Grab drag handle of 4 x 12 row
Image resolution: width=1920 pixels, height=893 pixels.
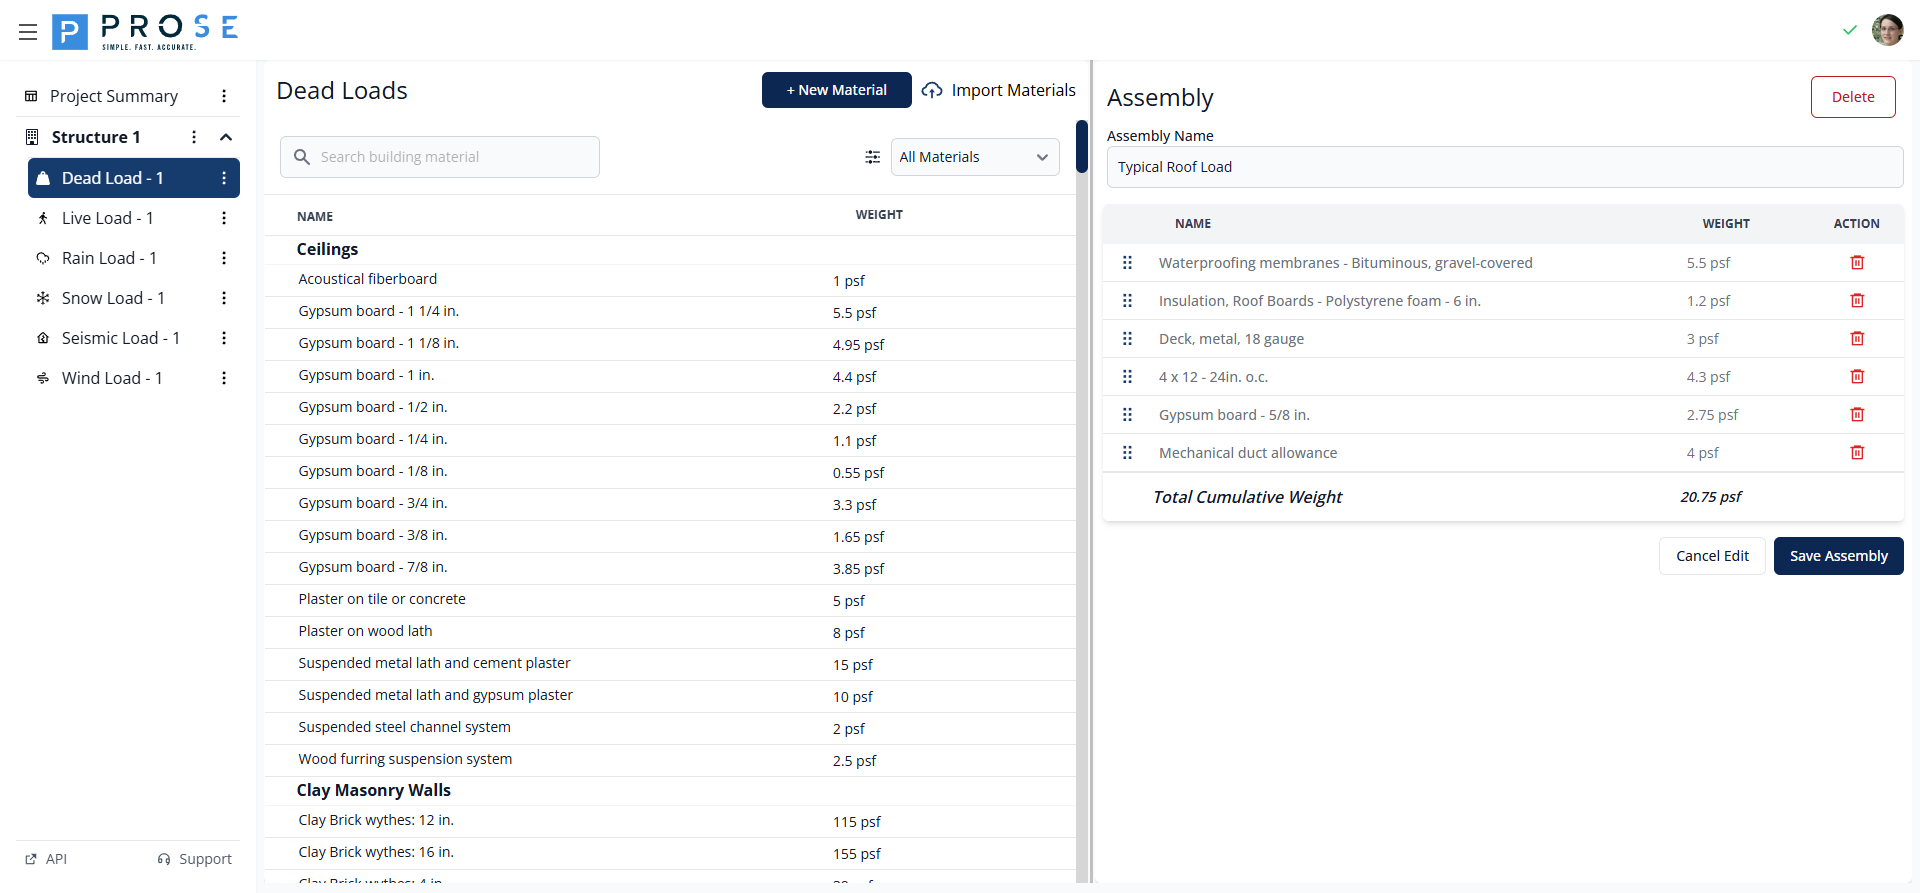(x=1127, y=377)
